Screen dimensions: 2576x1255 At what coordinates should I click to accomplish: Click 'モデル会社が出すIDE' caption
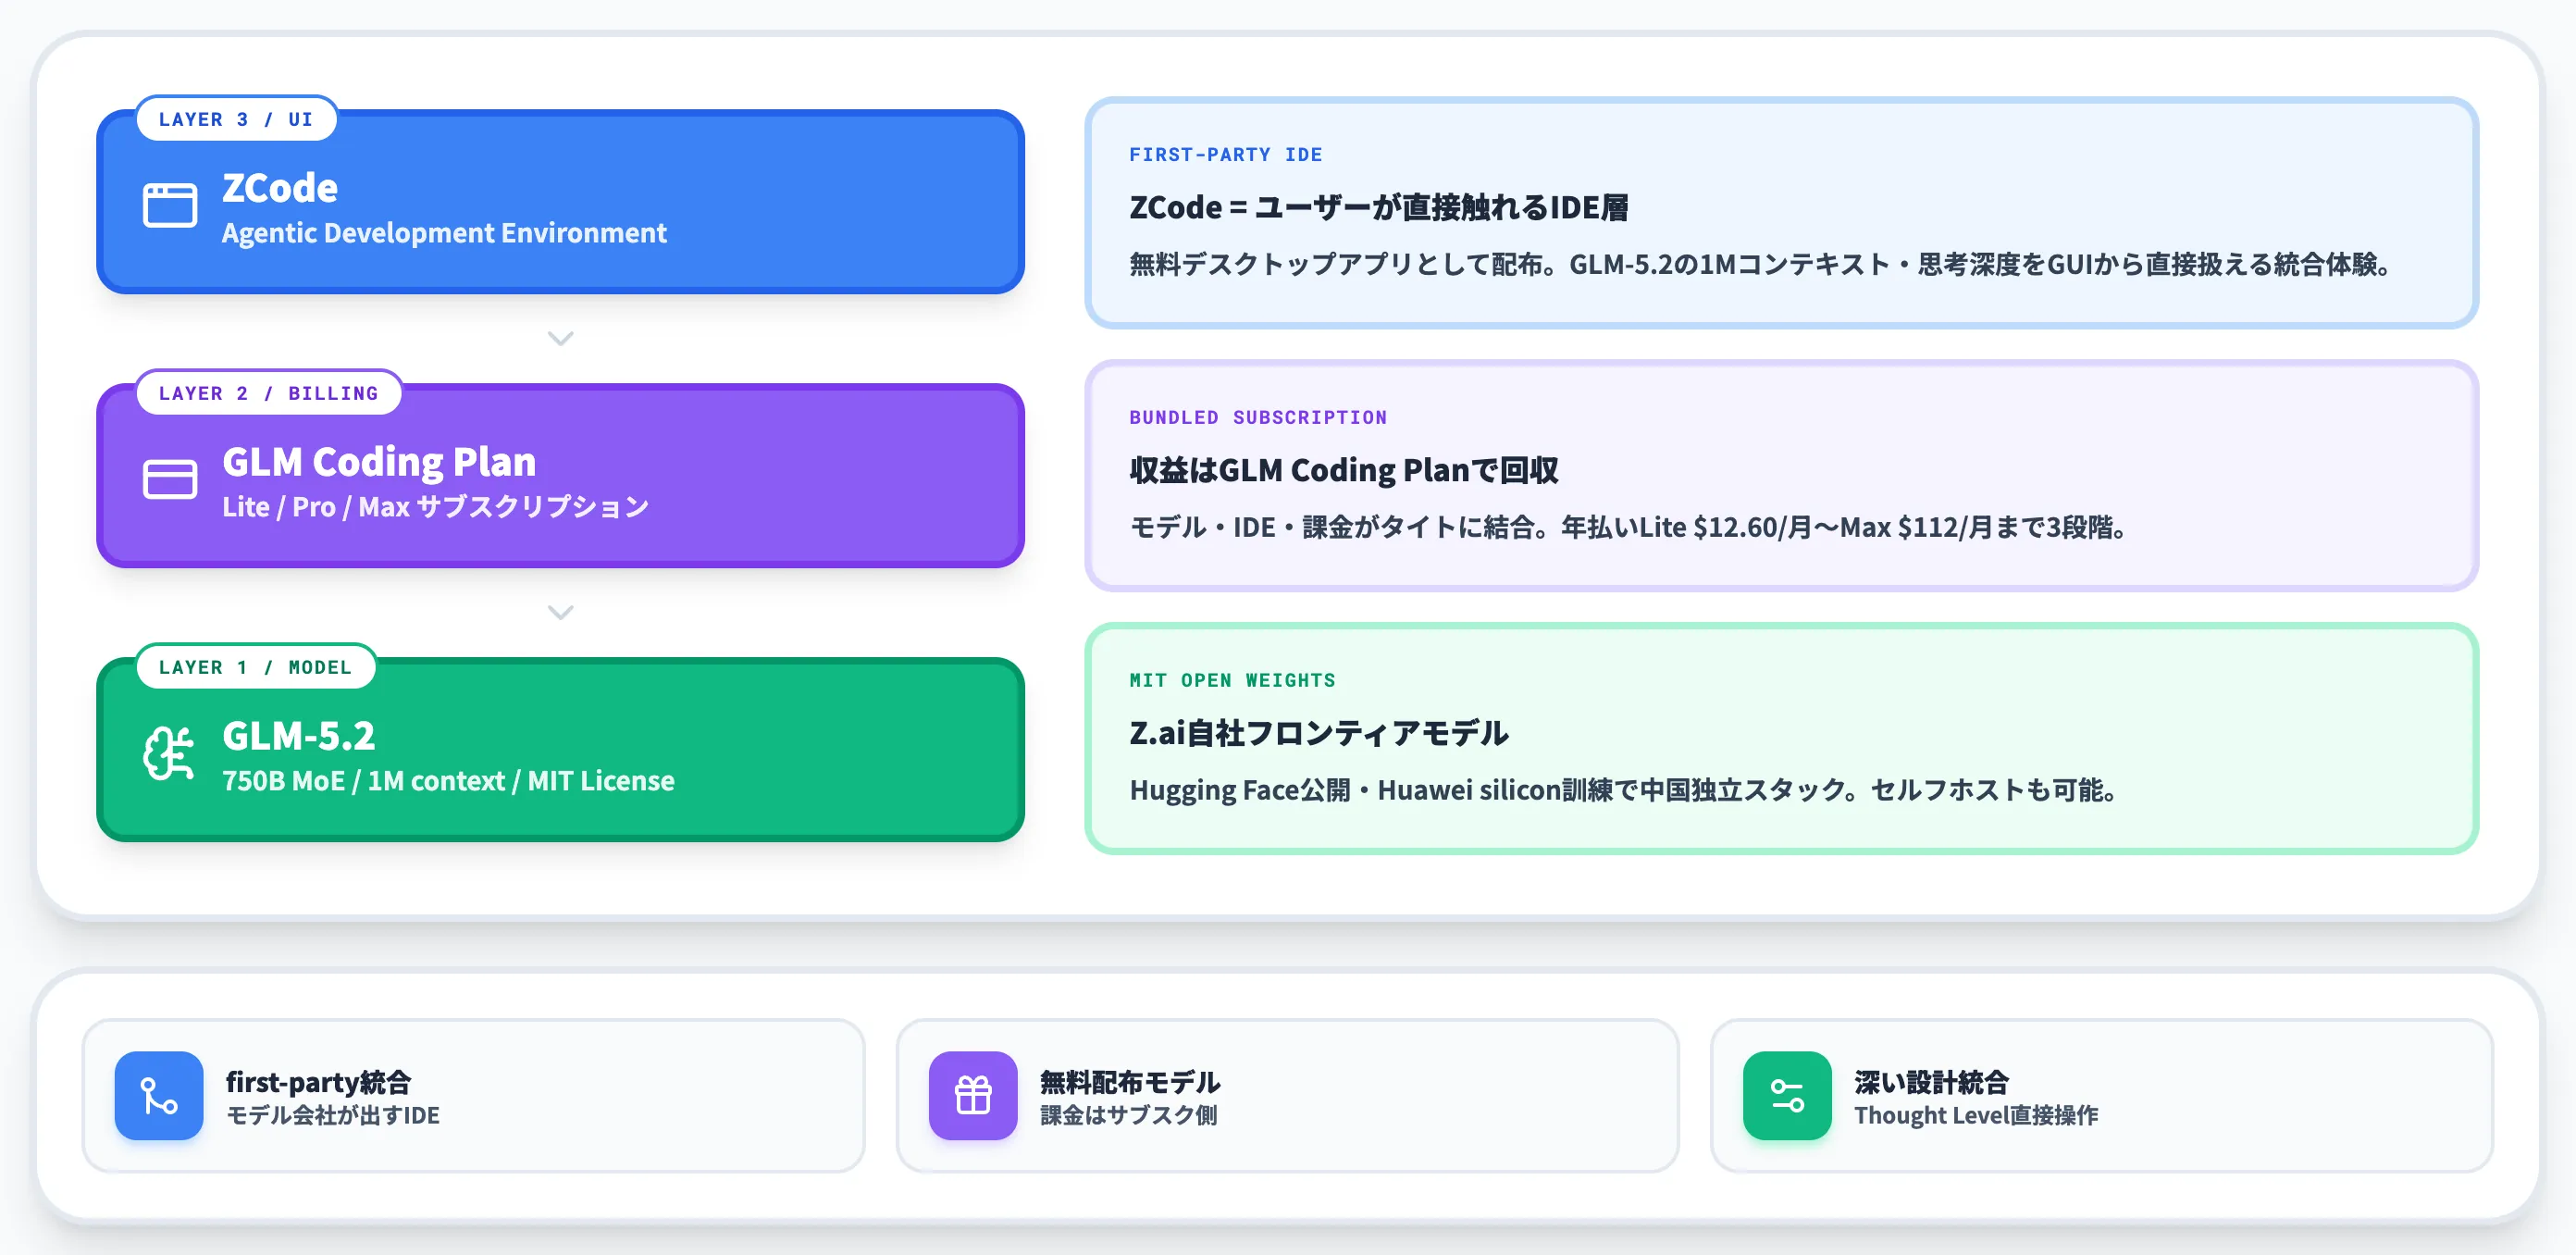[x=333, y=1116]
